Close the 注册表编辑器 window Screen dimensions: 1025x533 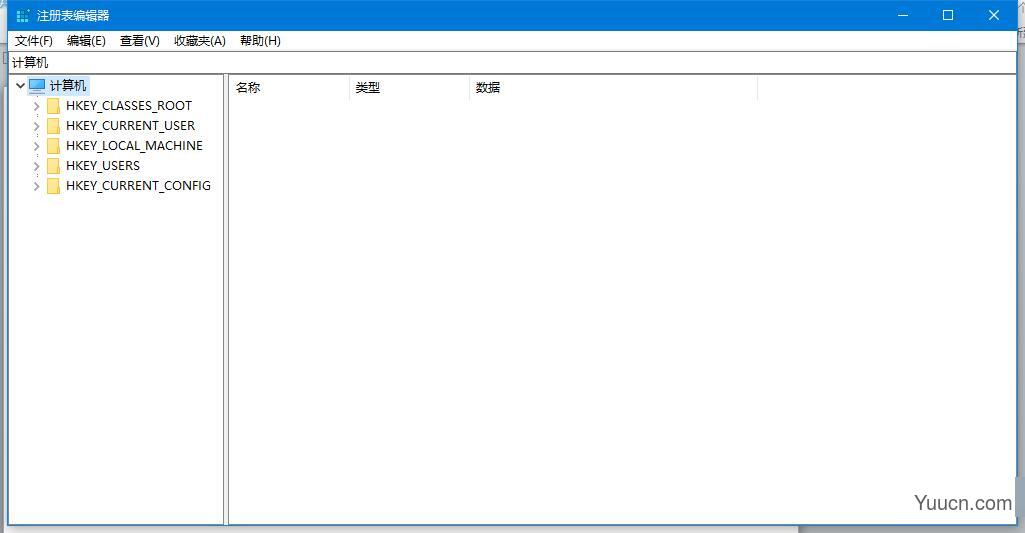click(x=994, y=15)
